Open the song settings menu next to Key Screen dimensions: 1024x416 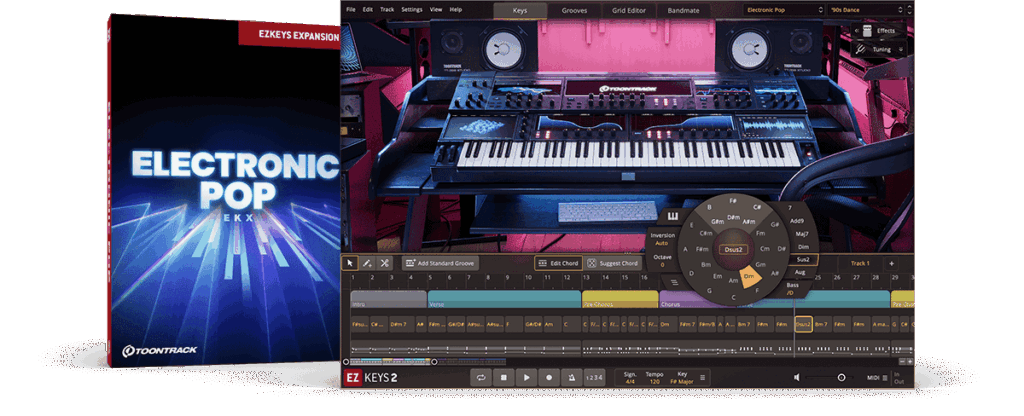tap(703, 377)
